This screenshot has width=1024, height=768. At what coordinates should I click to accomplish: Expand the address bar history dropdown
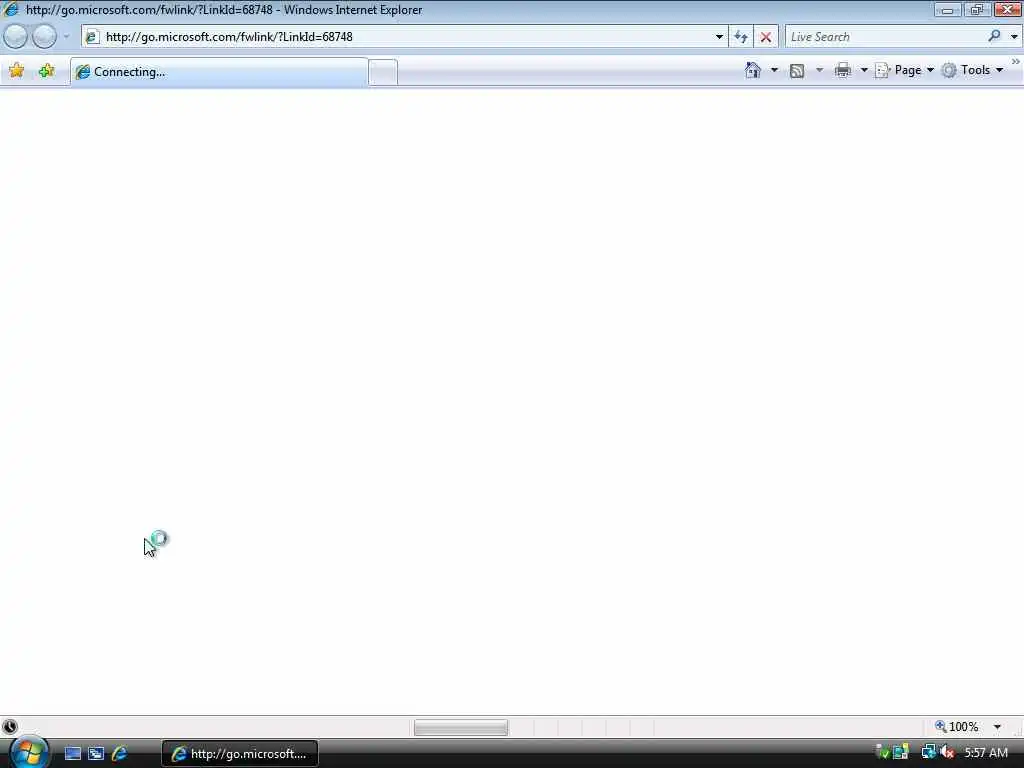(719, 37)
